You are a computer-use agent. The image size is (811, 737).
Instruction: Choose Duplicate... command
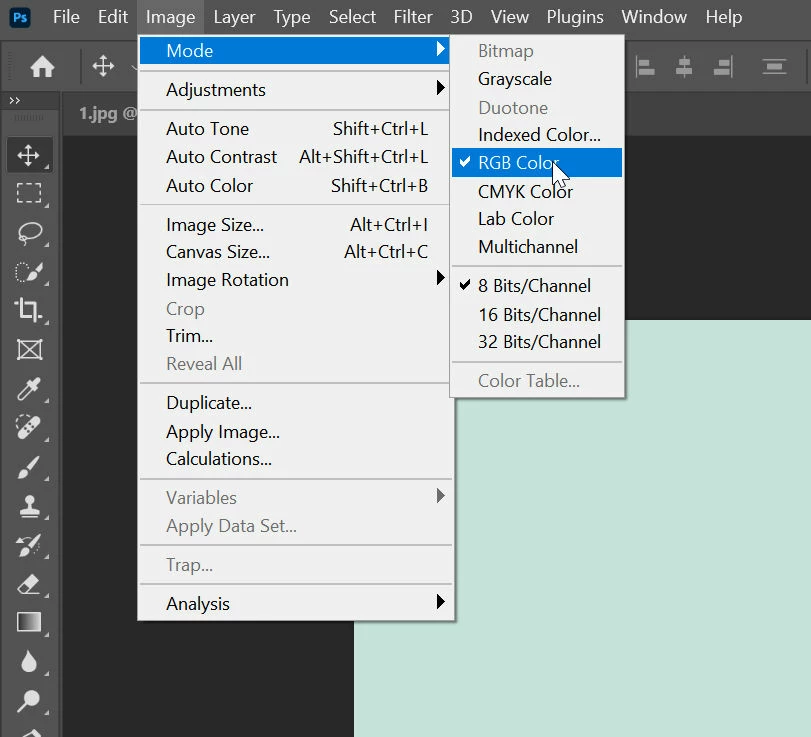point(294,403)
